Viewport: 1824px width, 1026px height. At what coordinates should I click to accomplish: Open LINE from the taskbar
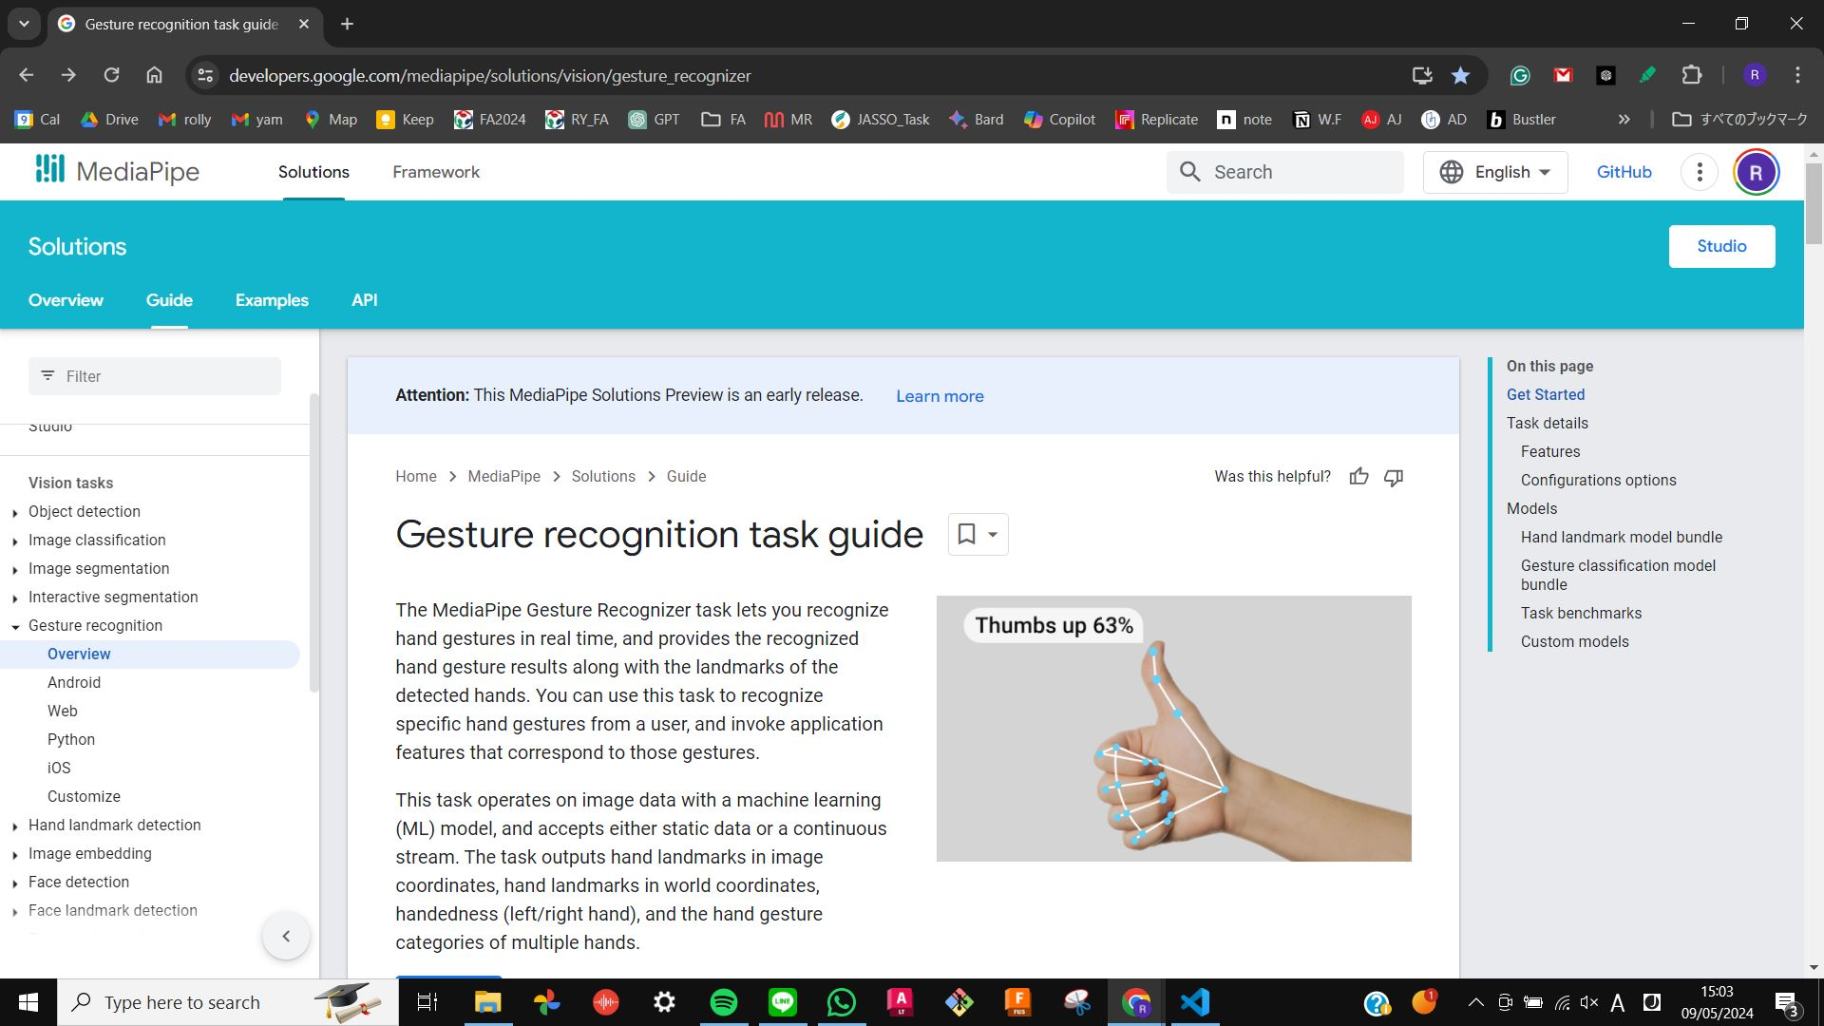click(783, 1002)
